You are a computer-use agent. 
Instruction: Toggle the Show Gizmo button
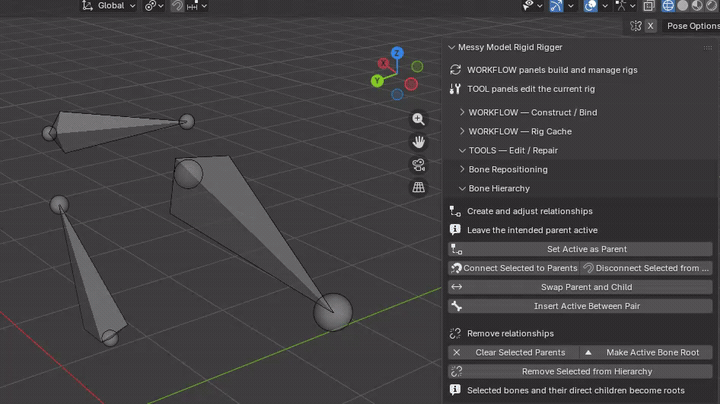pyautogui.click(x=556, y=6)
